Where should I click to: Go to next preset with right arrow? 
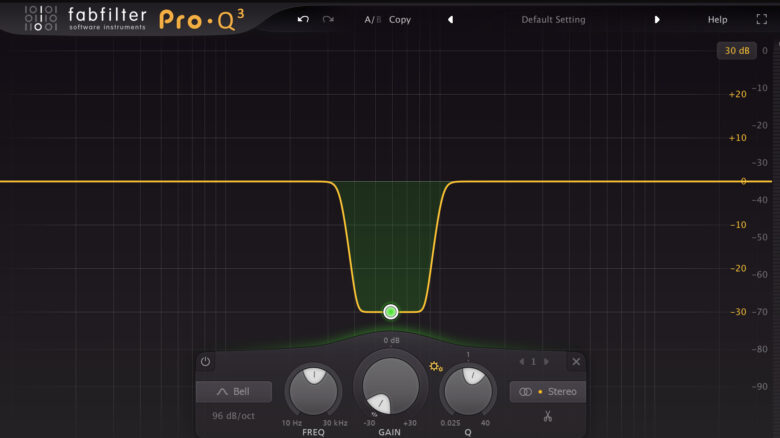(x=657, y=19)
